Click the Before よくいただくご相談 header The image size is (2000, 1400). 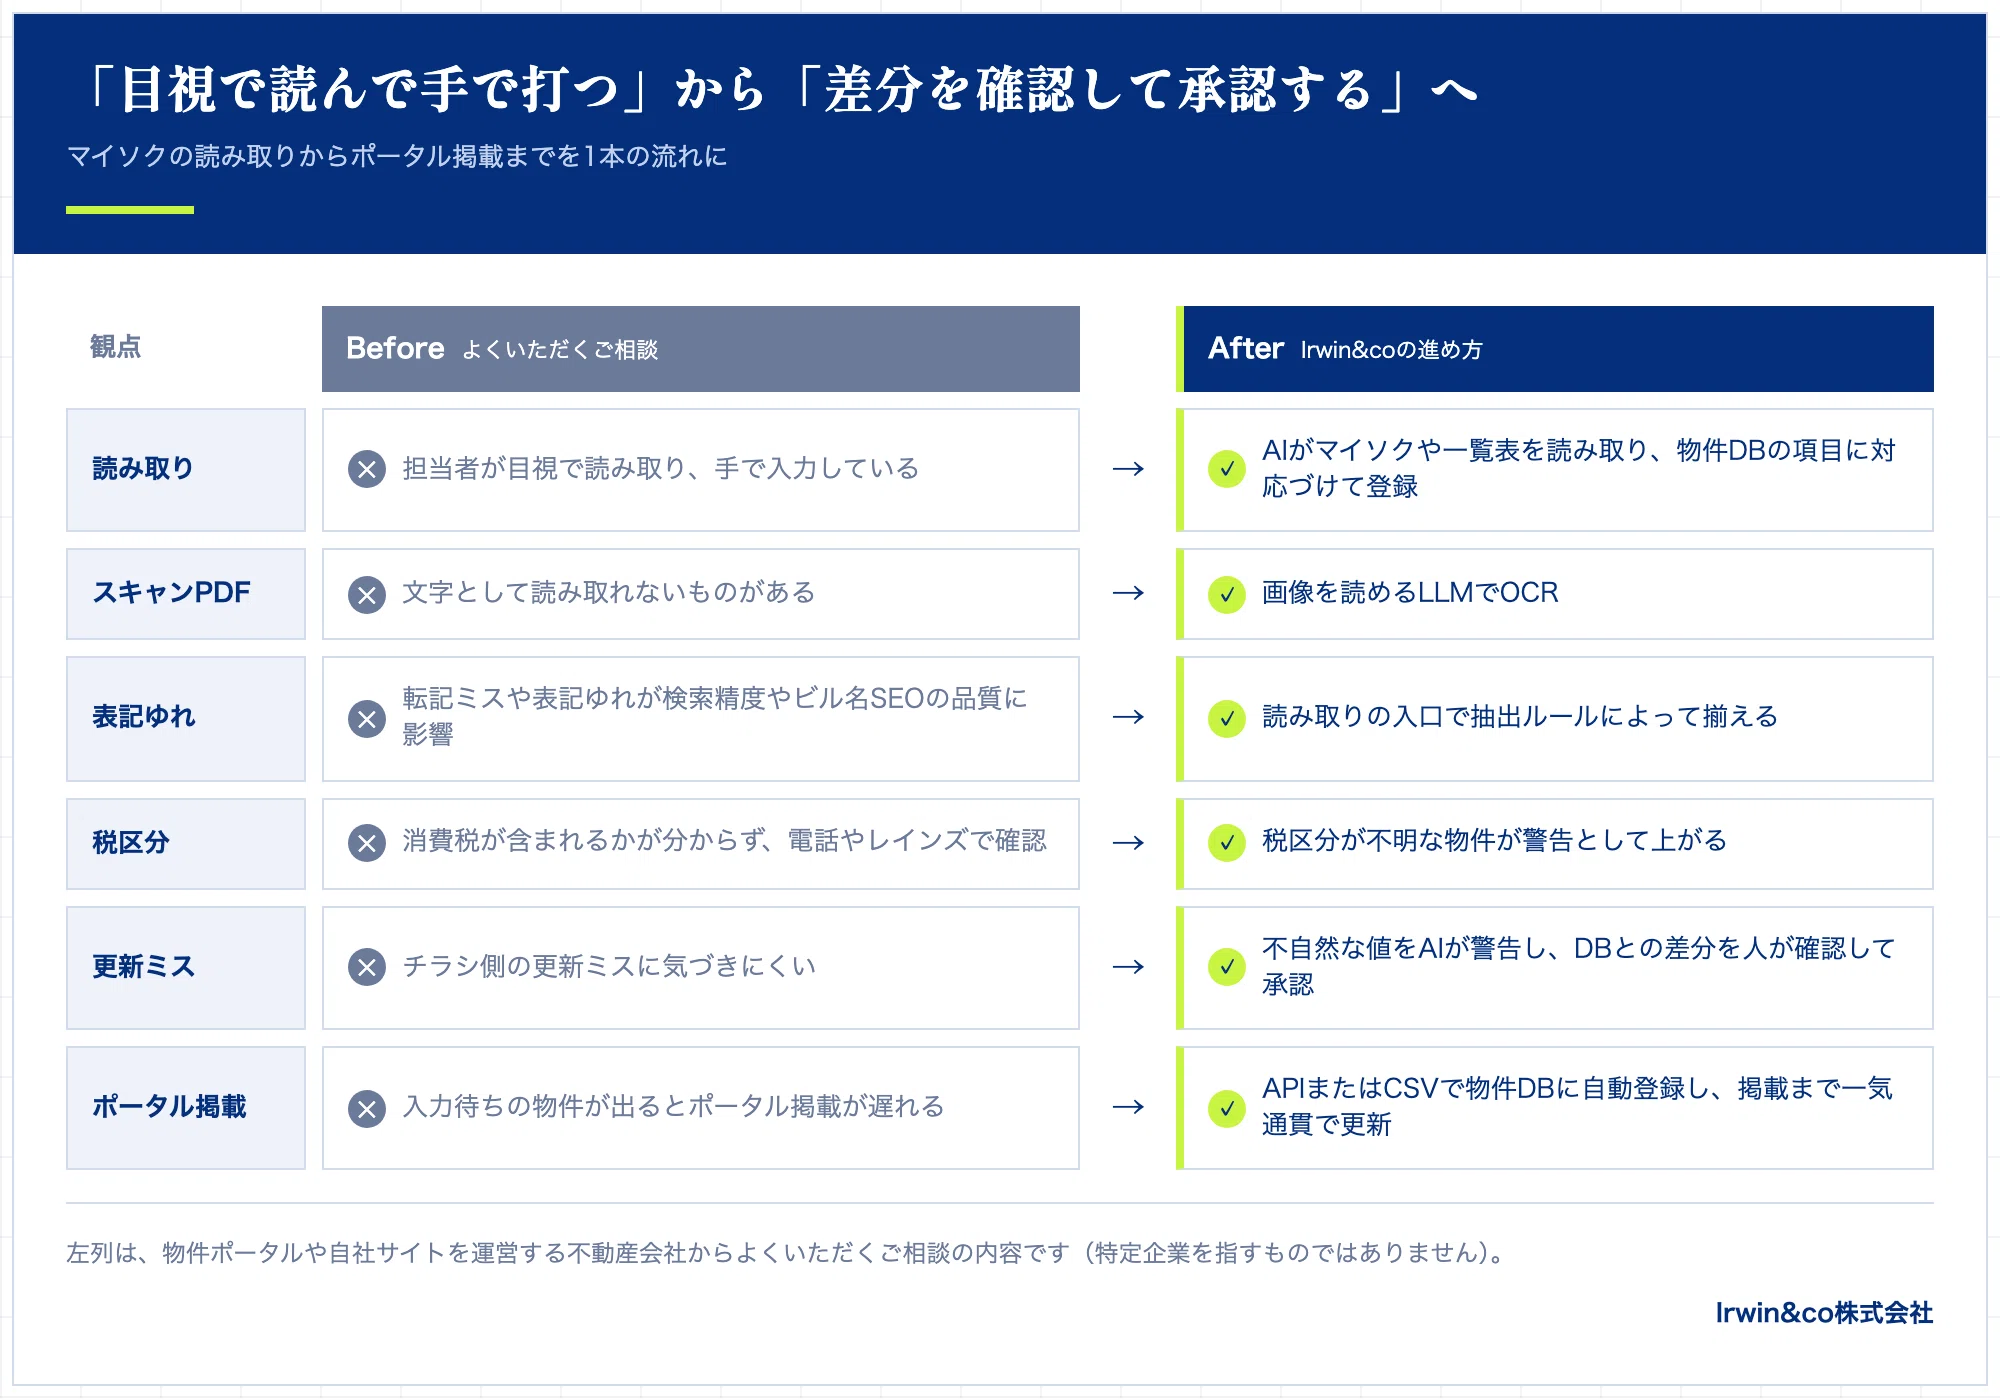click(701, 349)
